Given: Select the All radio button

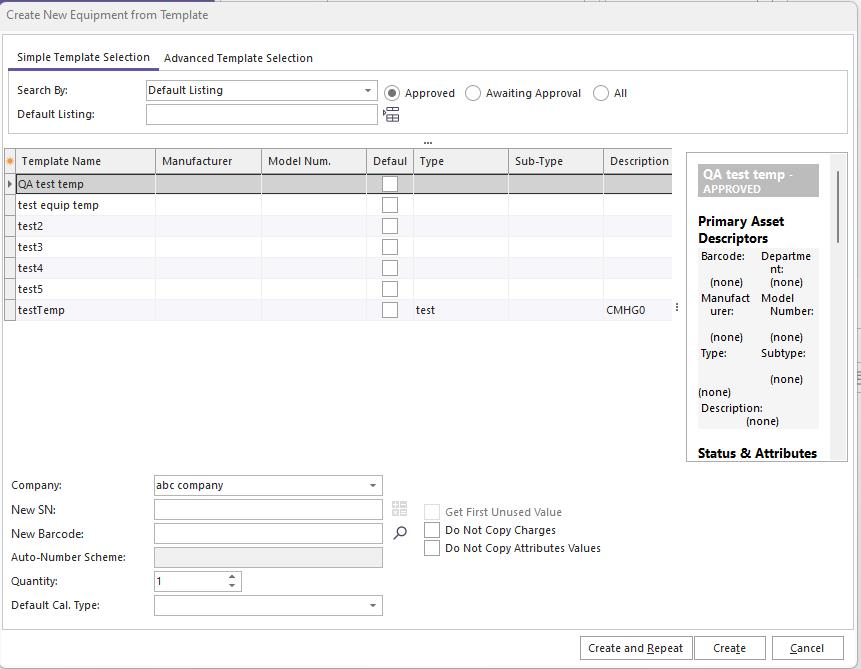Looking at the screenshot, I should point(601,93).
